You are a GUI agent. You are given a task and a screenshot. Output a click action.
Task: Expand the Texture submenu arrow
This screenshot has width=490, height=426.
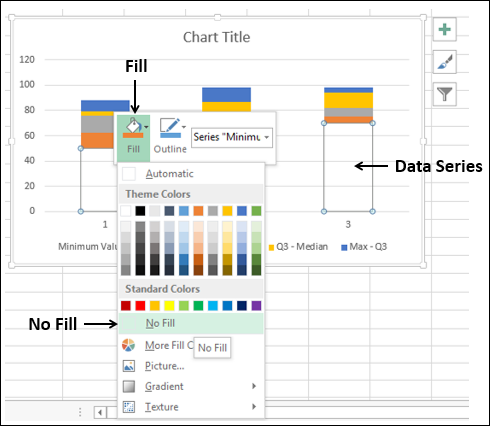click(254, 407)
